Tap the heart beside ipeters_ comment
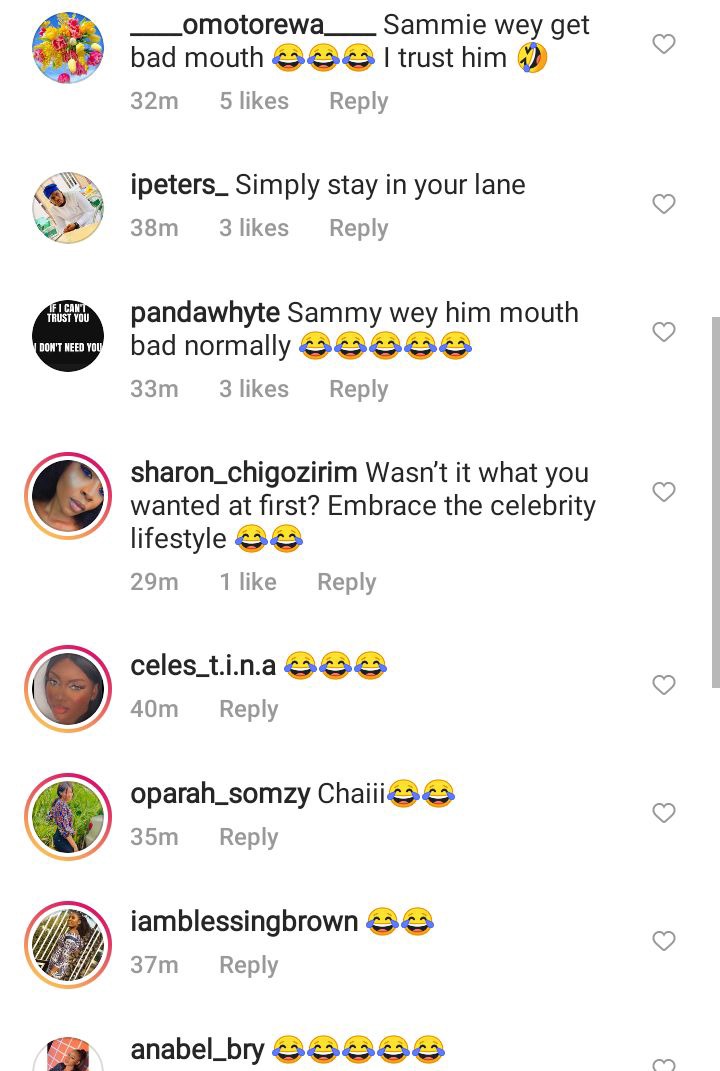This screenshot has height=1071, width=720. pos(663,204)
